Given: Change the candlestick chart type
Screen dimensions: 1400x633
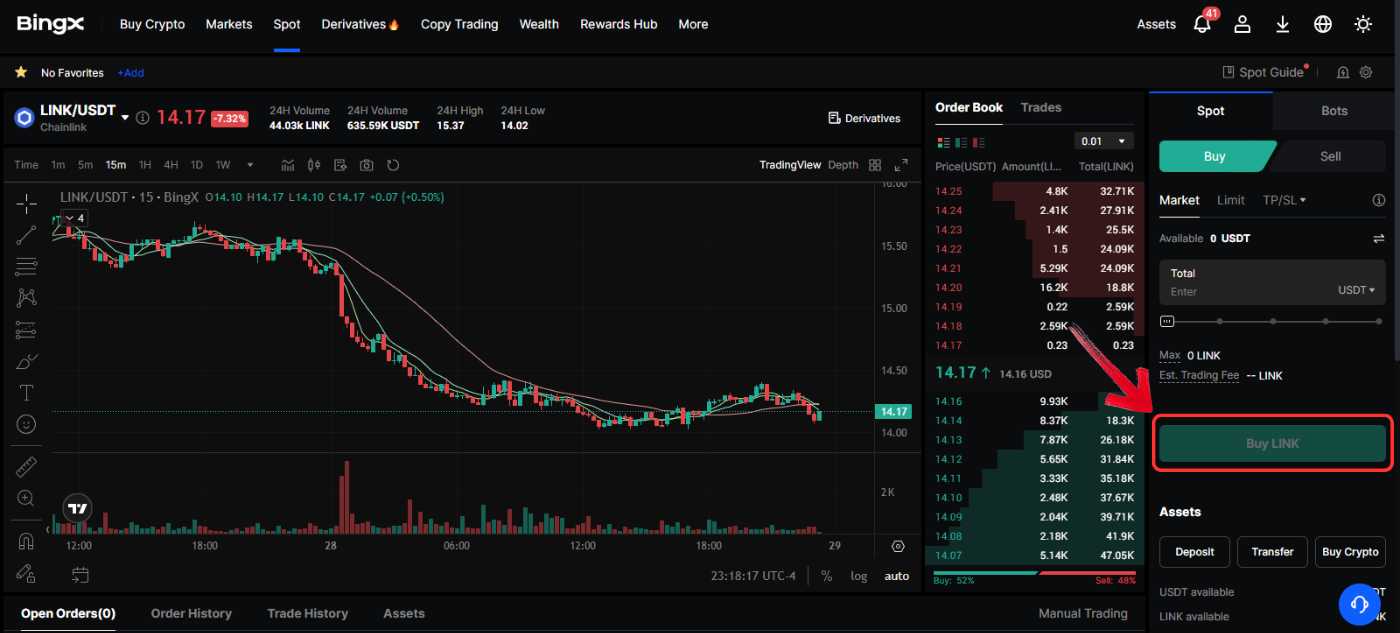Looking at the screenshot, I should point(314,165).
